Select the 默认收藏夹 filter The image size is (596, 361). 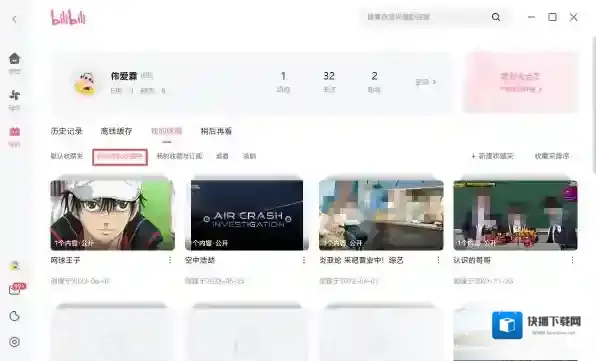point(67,156)
